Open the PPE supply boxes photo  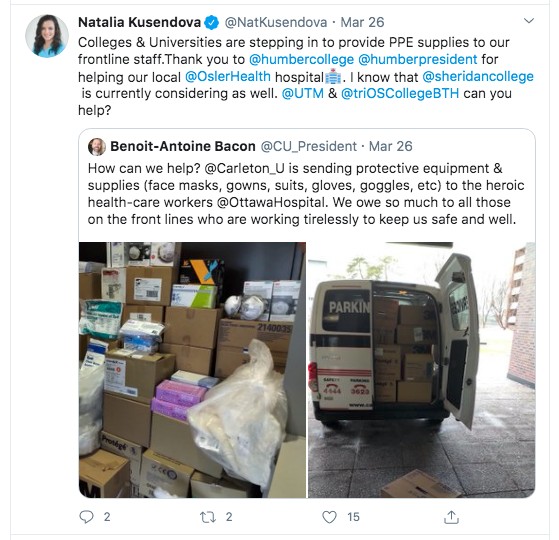(x=193, y=370)
